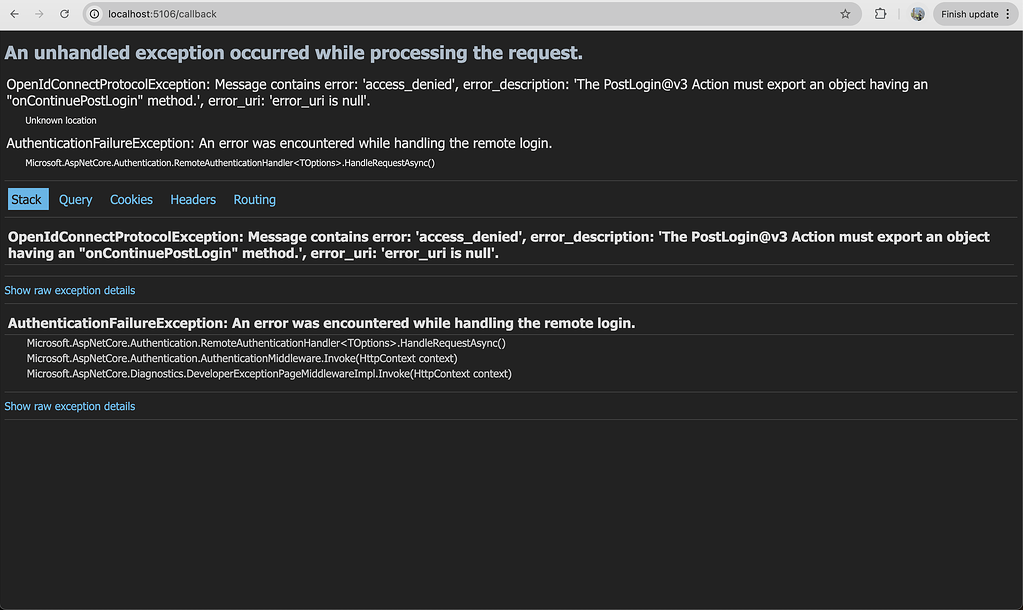
Task: Open the Cookies tab
Action: point(131,200)
